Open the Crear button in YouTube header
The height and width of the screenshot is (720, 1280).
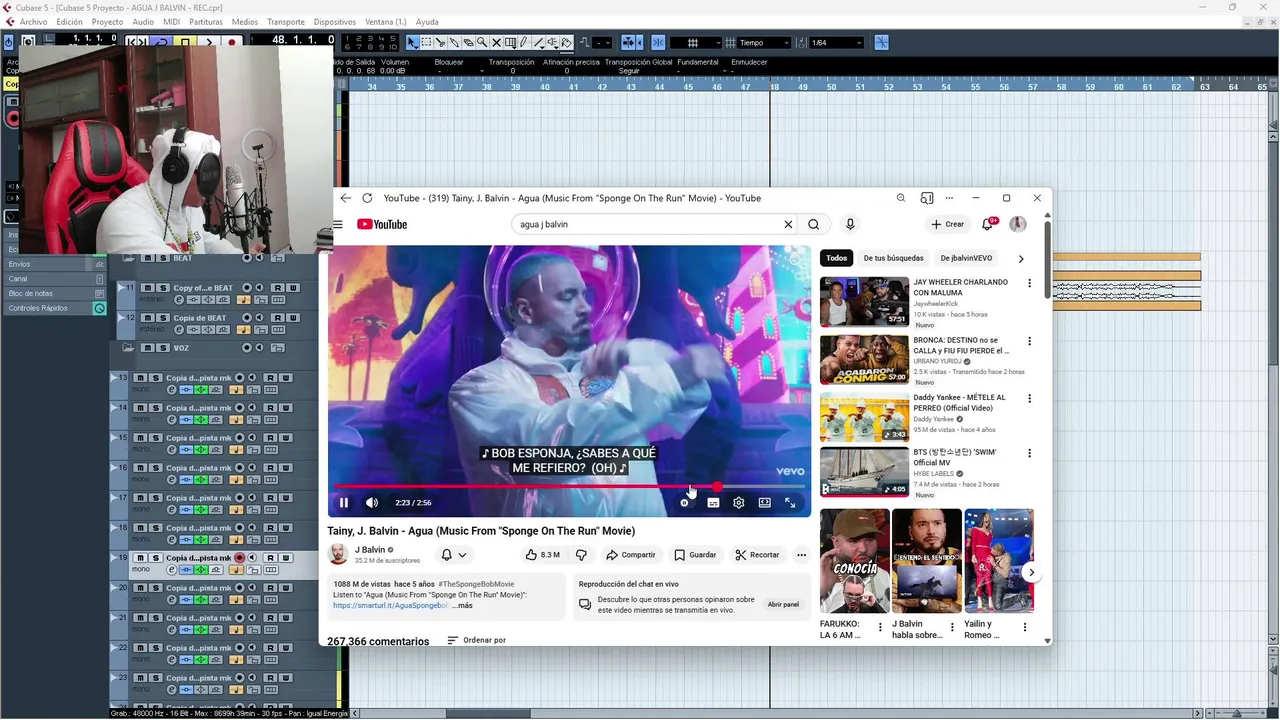click(947, 224)
